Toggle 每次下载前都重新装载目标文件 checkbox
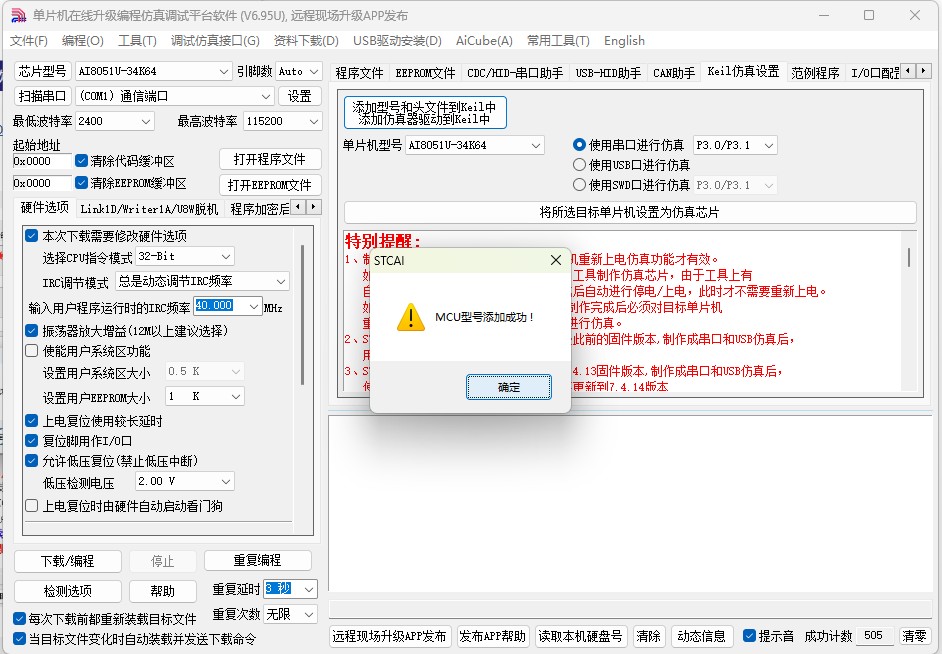Viewport: 942px width, 654px height. (x=19, y=619)
